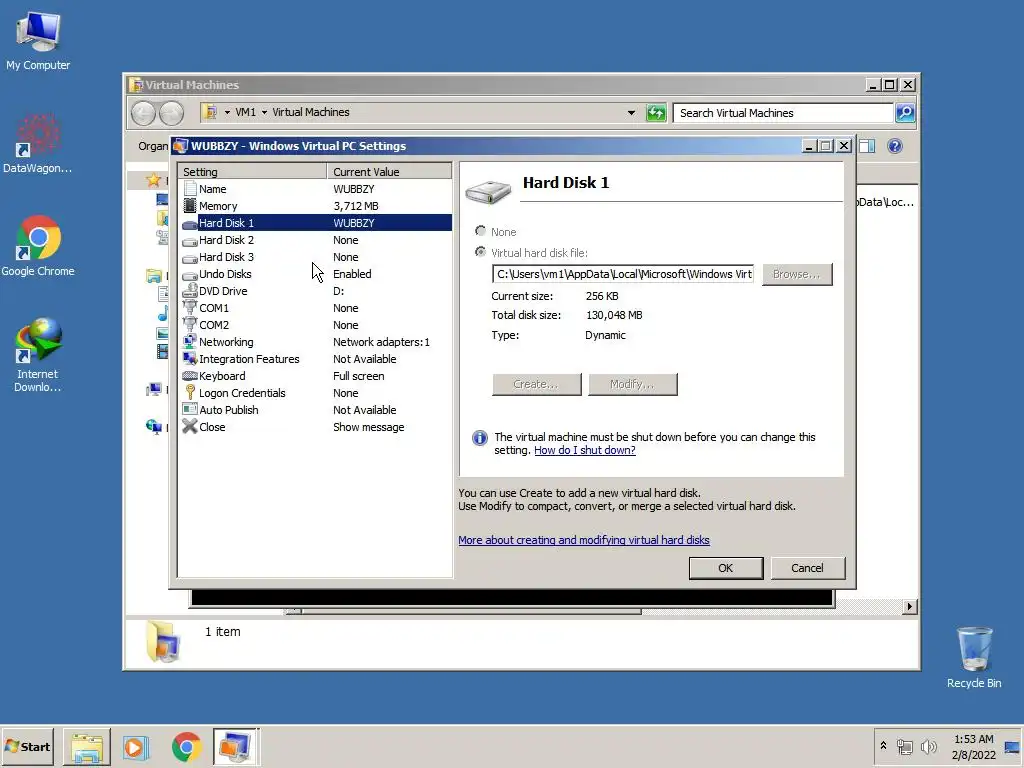Image resolution: width=1024 pixels, height=768 pixels.
Task: Open Chrome from the taskbar
Action: pos(187,747)
